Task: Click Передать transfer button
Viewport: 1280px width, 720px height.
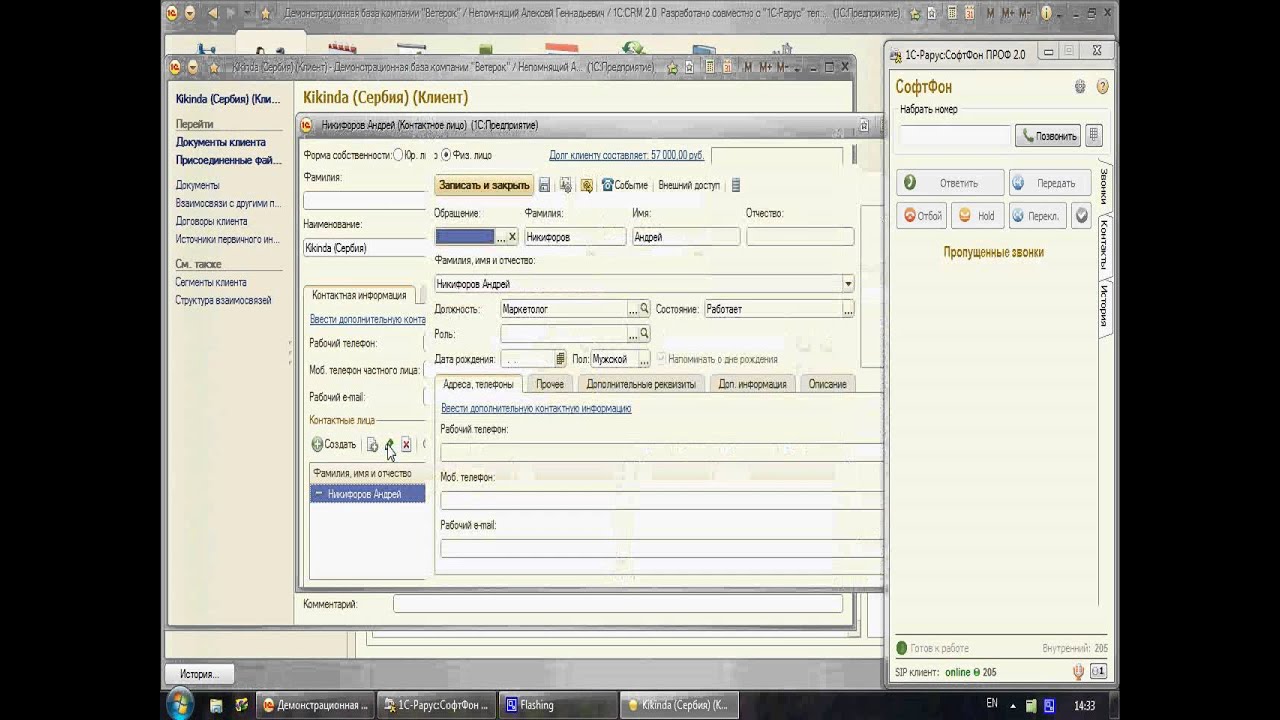Action: (1049, 183)
